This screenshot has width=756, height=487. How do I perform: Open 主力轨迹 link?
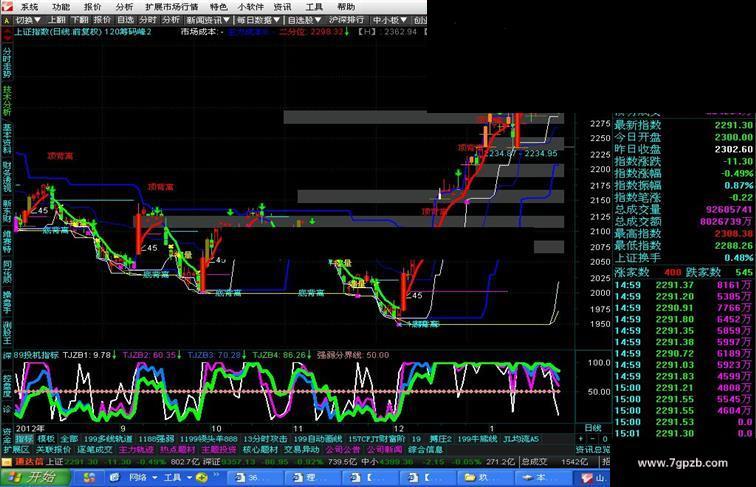136,449
